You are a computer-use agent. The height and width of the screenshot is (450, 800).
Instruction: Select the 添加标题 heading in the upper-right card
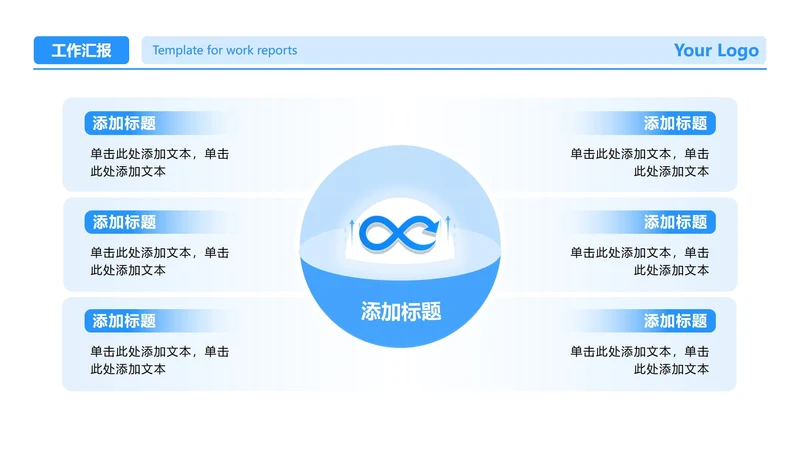coord(675,123)
